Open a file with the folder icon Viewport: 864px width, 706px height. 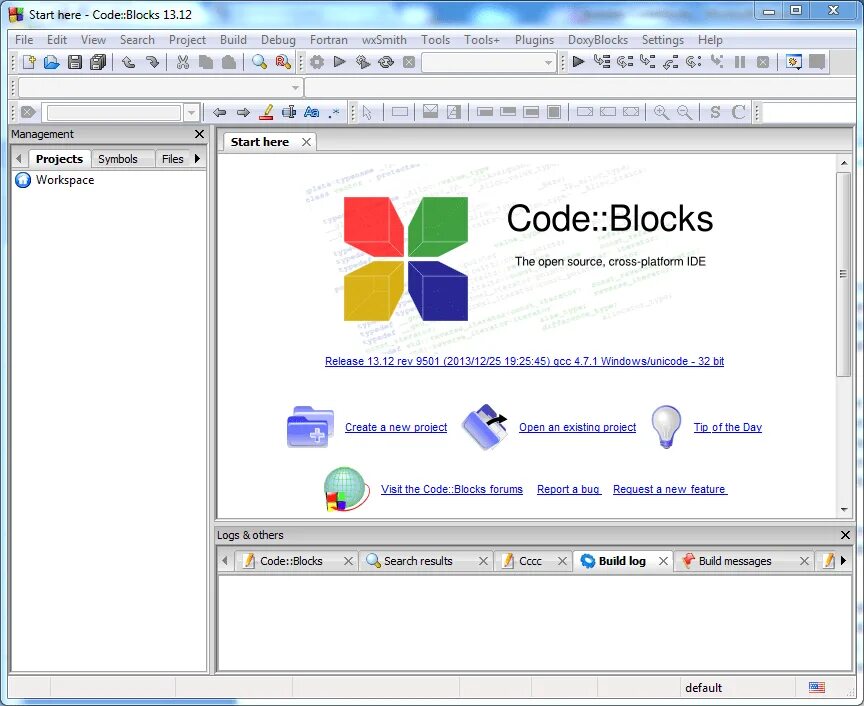51,62
